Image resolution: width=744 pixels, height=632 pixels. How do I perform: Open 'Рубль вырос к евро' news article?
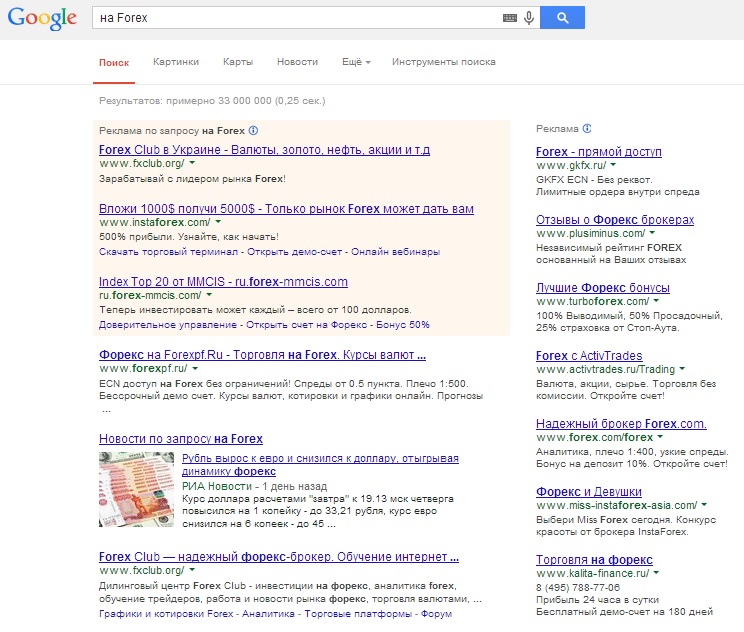[x=320, y=465]
